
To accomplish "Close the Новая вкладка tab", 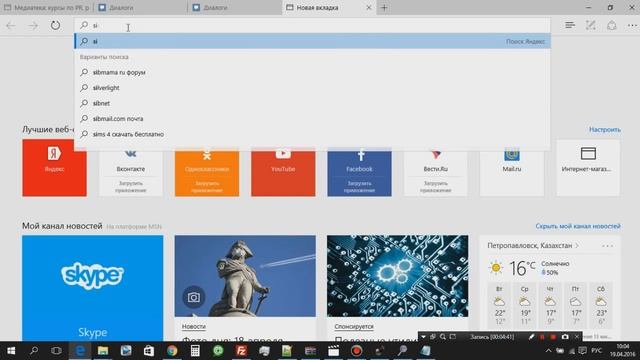I will point(369,7).
